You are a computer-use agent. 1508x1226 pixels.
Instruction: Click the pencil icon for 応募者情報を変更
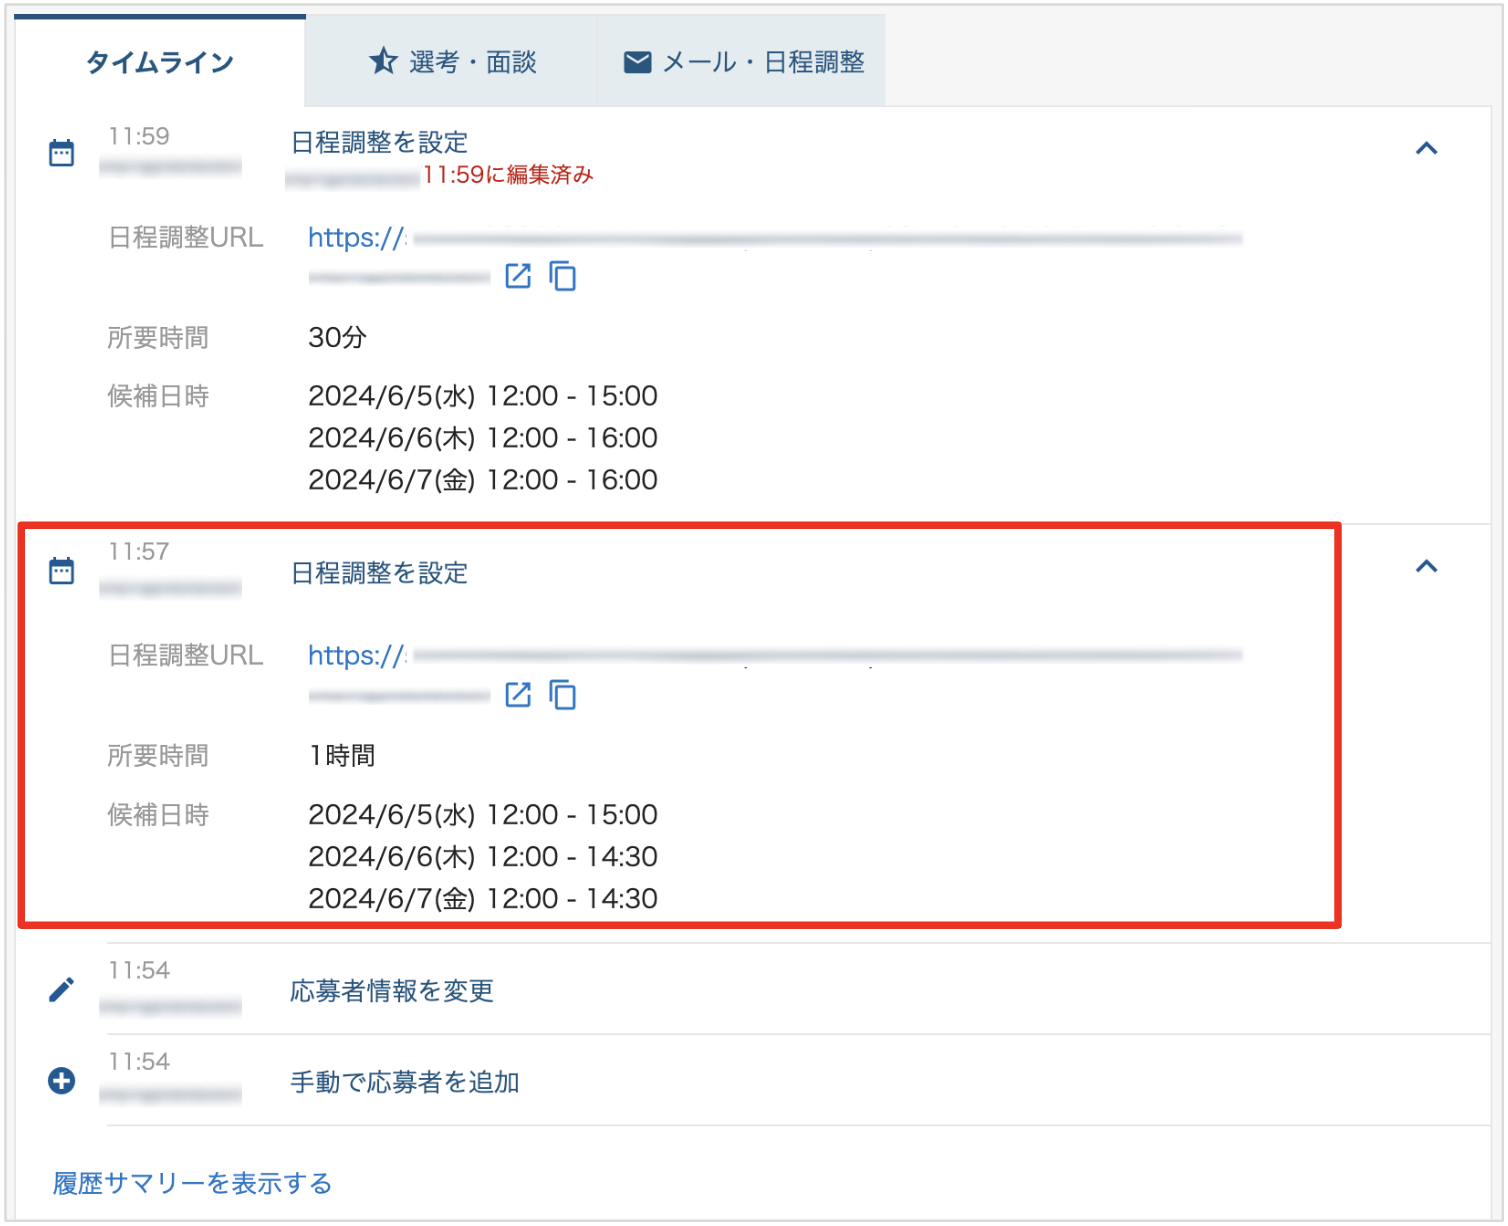[62, 990]
